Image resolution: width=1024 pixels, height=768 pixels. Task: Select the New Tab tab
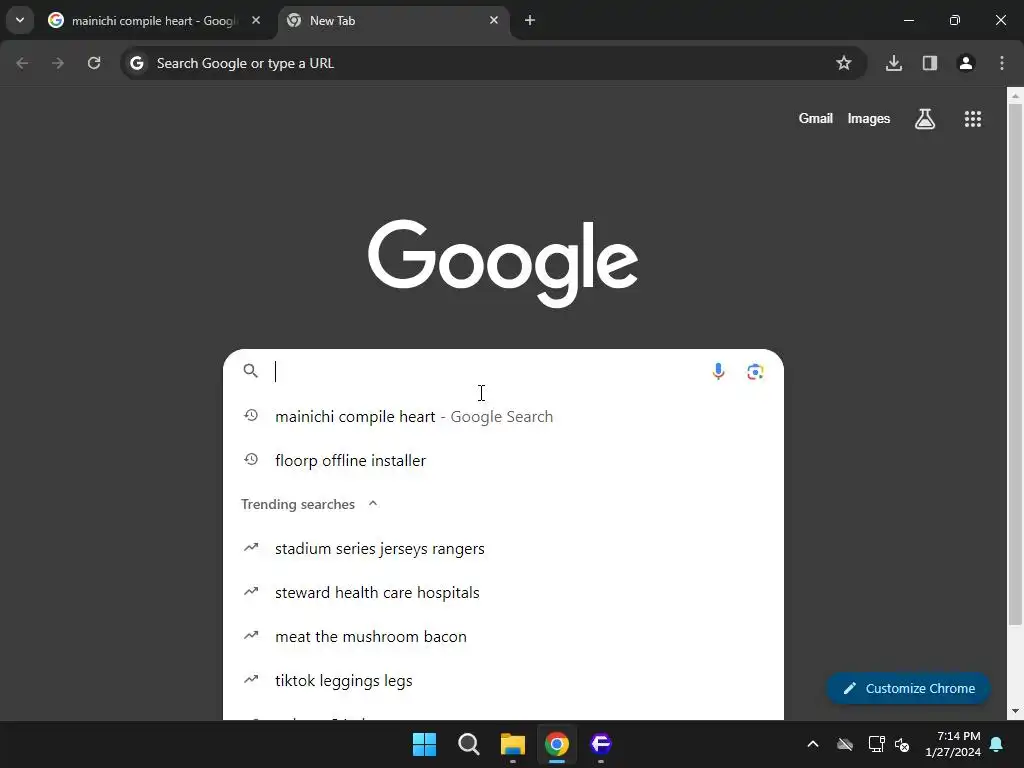394,21
